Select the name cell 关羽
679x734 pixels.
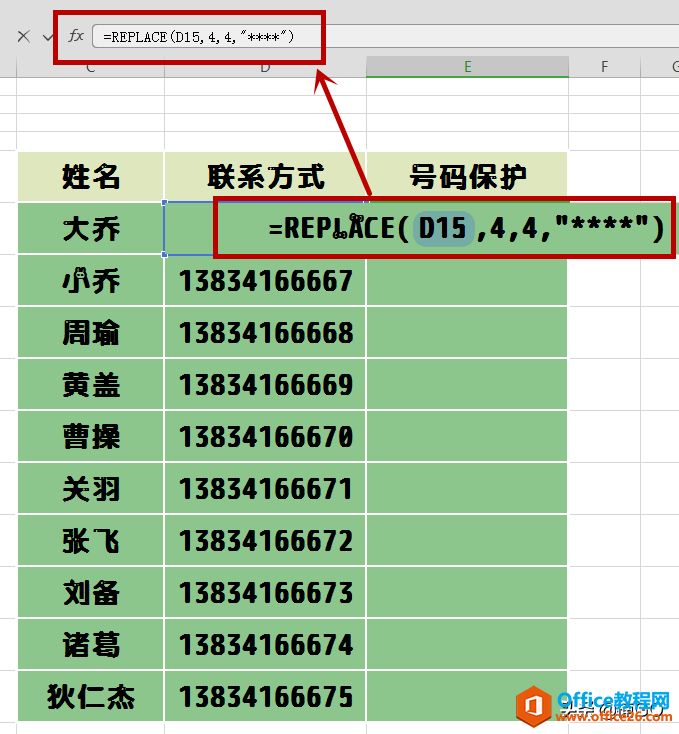(91, 489)
